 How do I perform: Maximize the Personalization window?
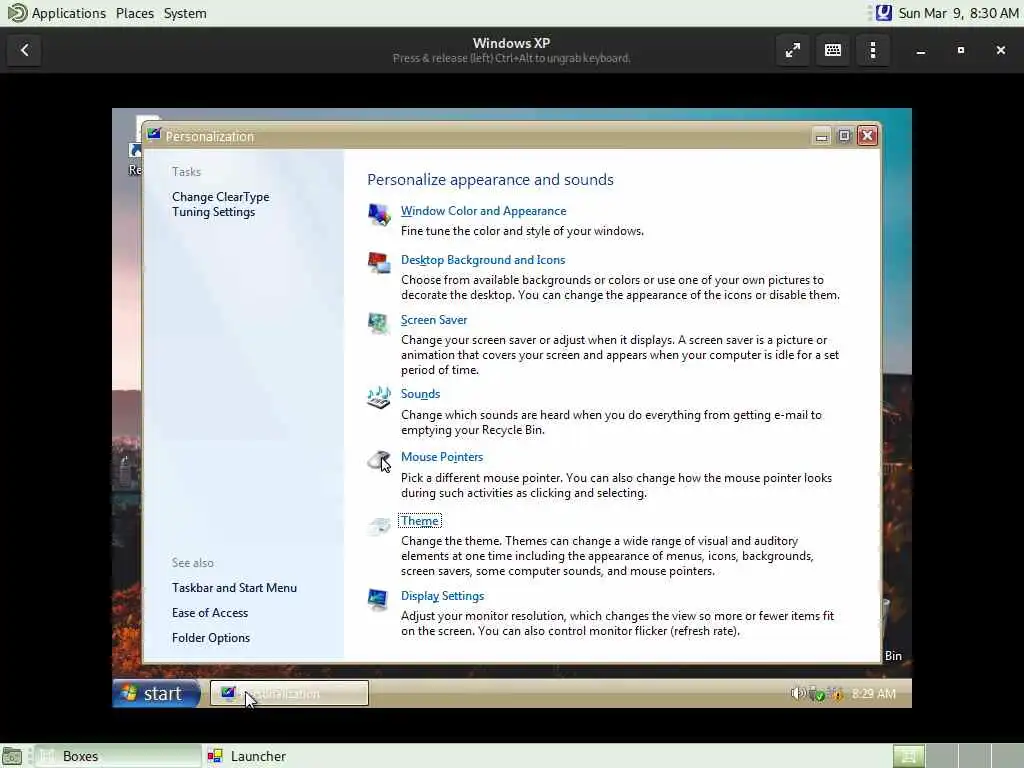pos(844,136)
